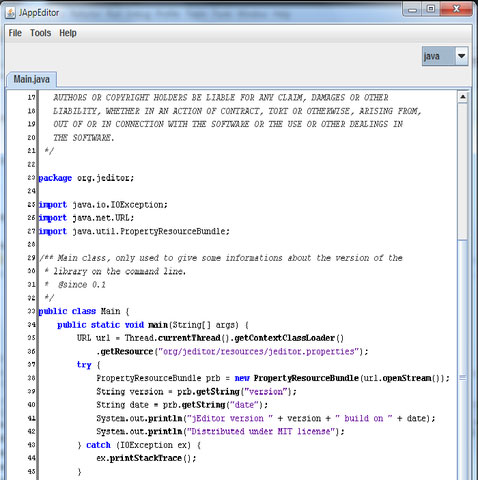Click the scrollbar up arrow
The width and height of the screenshot is (478, 480).
click(463, 97)
